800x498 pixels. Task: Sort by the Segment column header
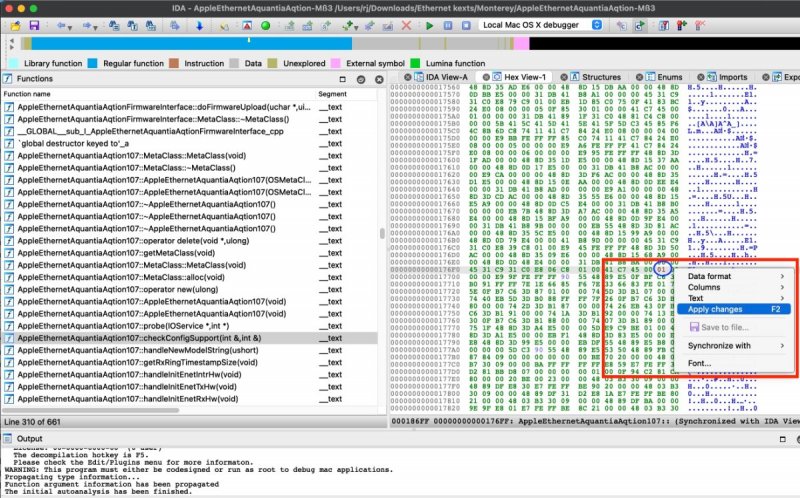[x=347, y=94]
